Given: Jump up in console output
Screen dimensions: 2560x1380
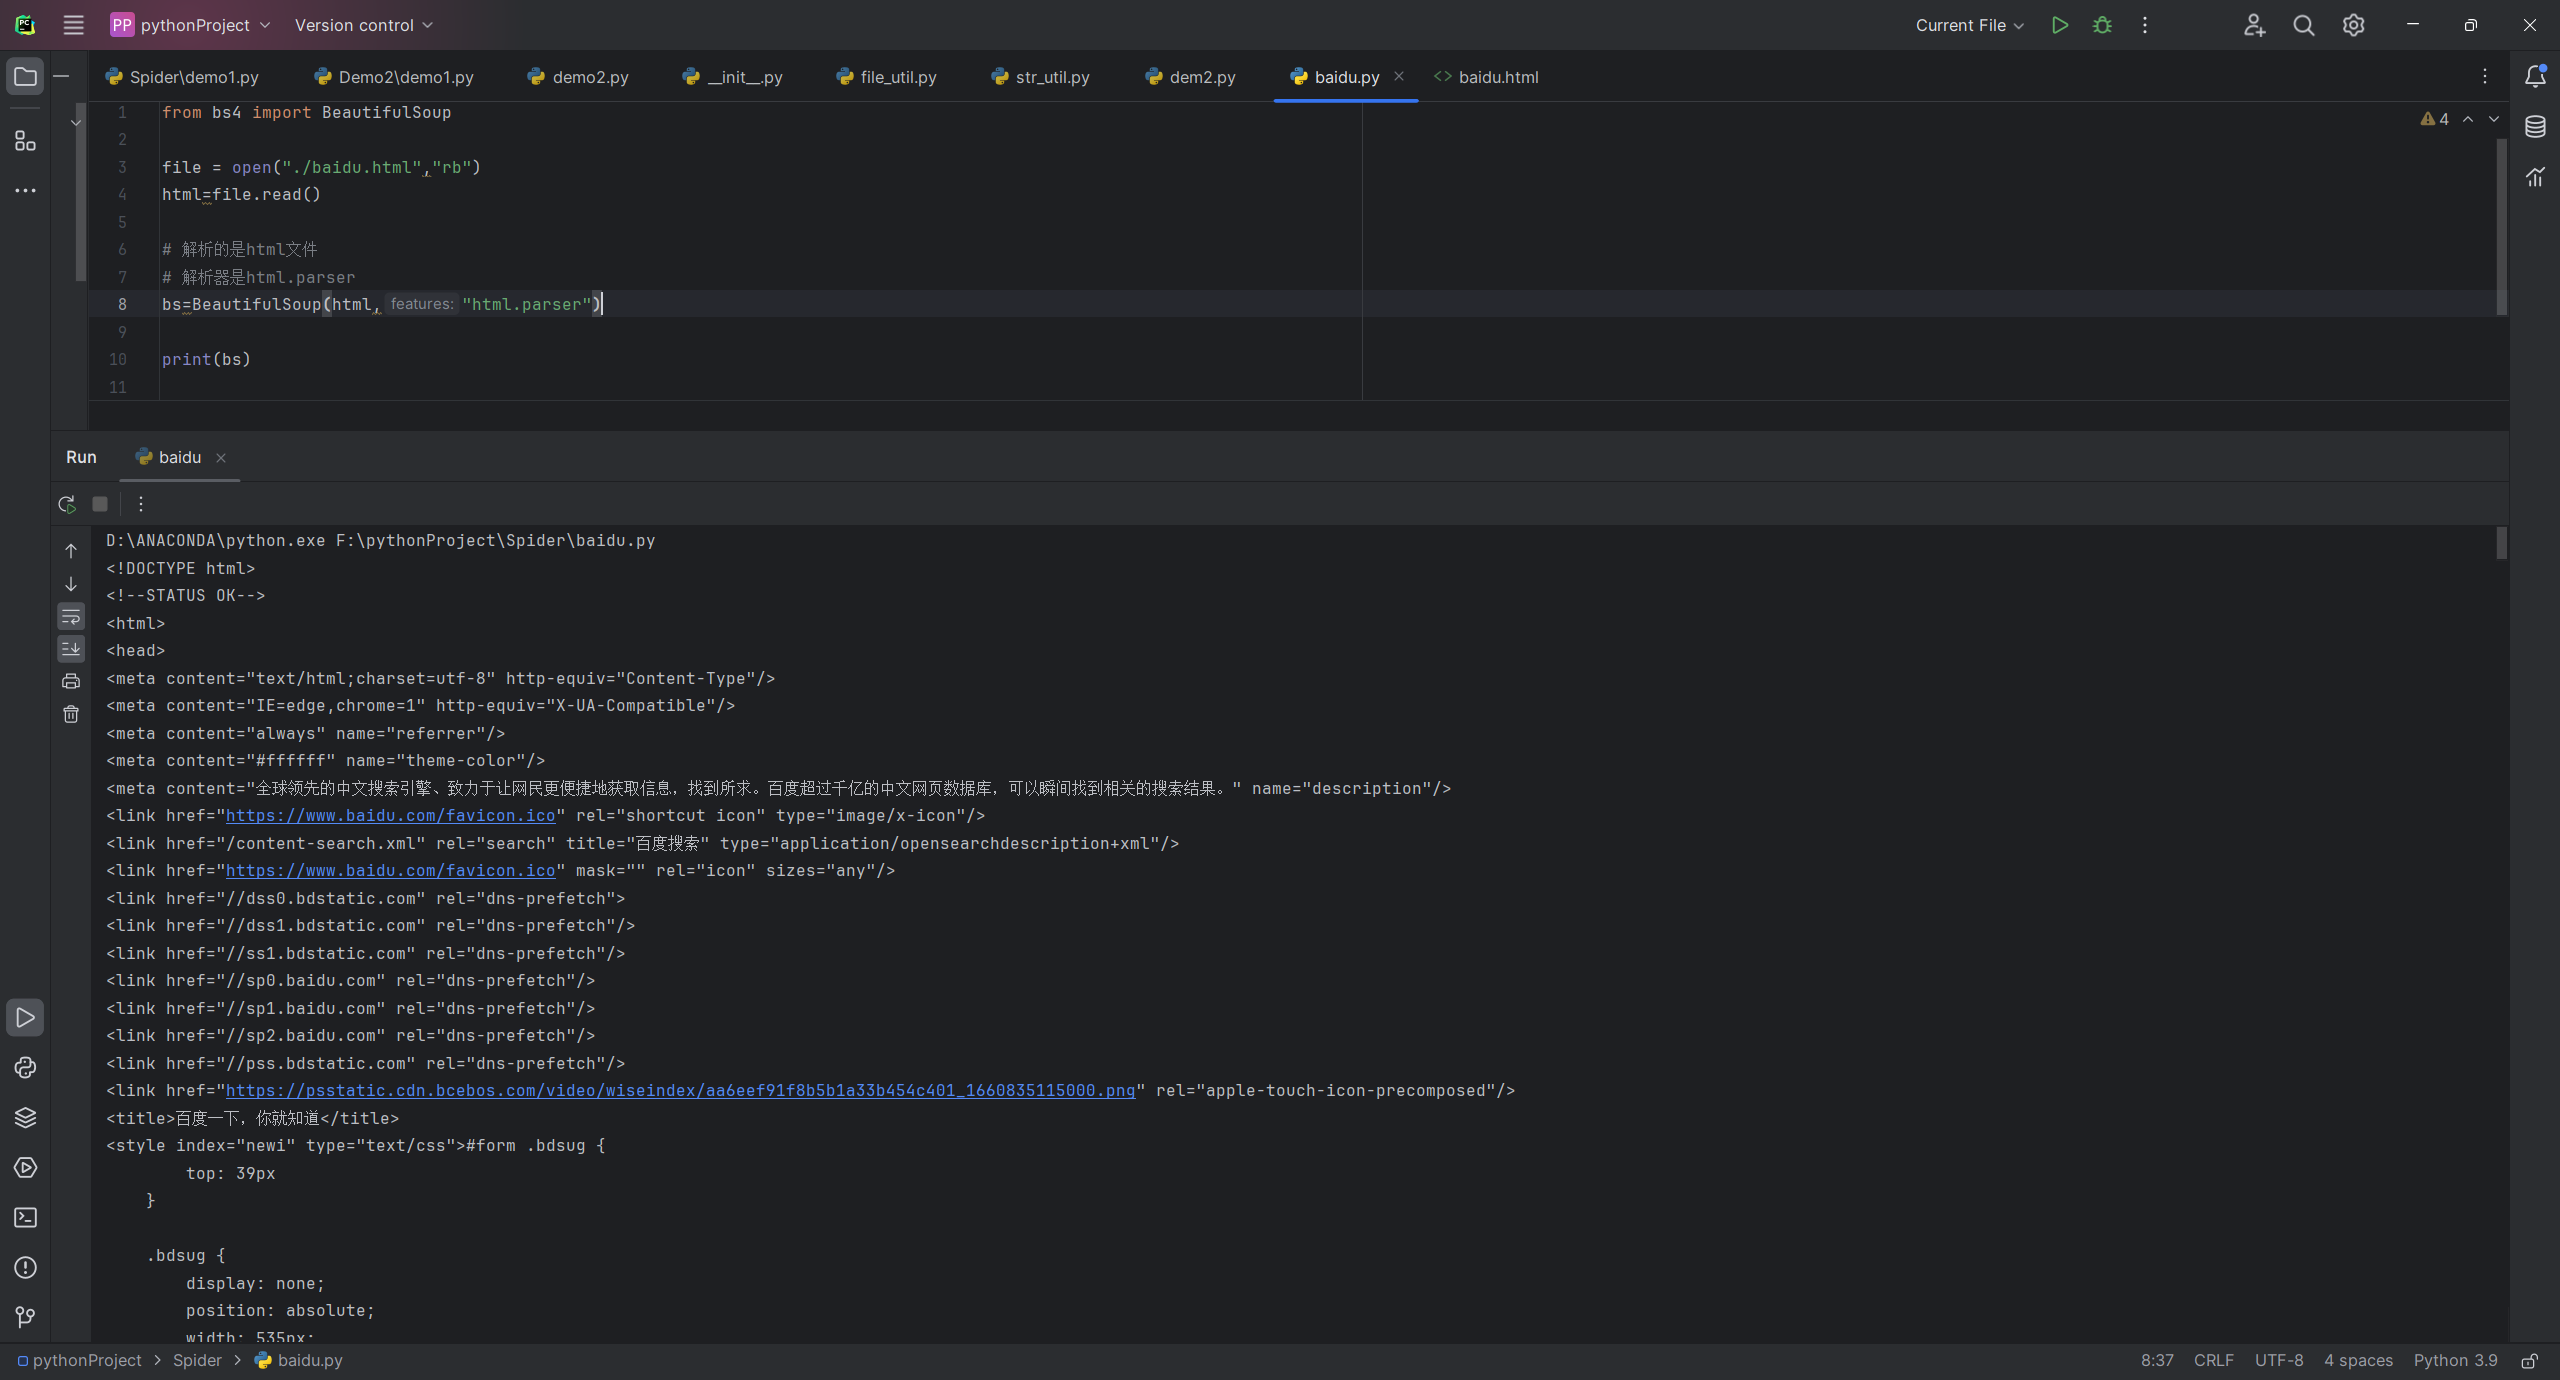Looking at the screenshot, I should click(71, 551).
